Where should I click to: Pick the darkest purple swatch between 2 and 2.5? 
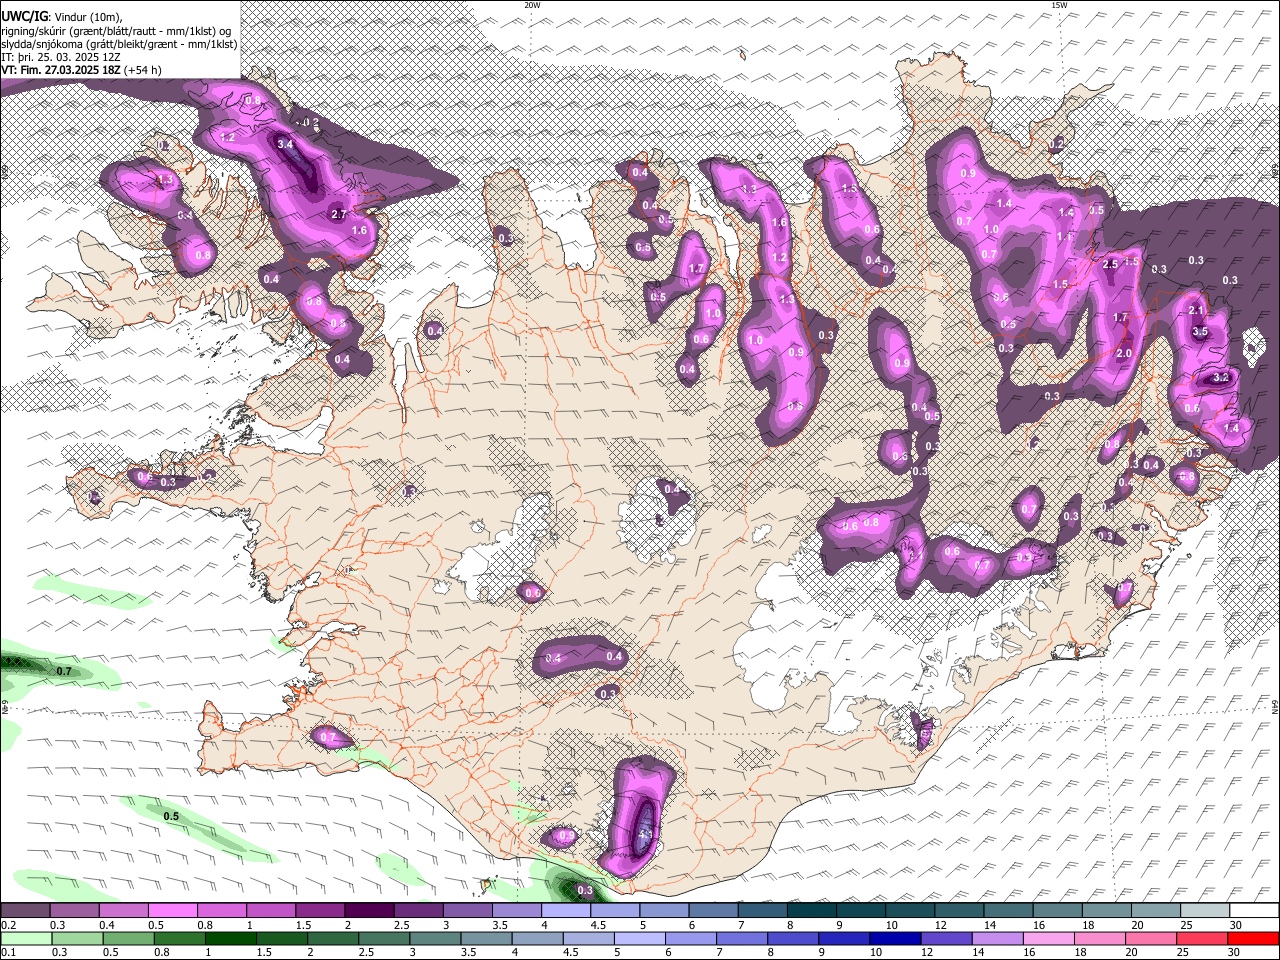(369, 911)
